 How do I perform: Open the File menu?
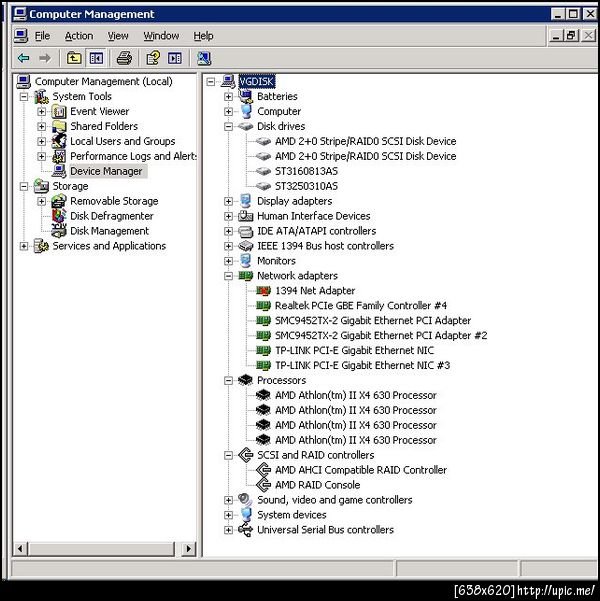click(x=42, y=36)
